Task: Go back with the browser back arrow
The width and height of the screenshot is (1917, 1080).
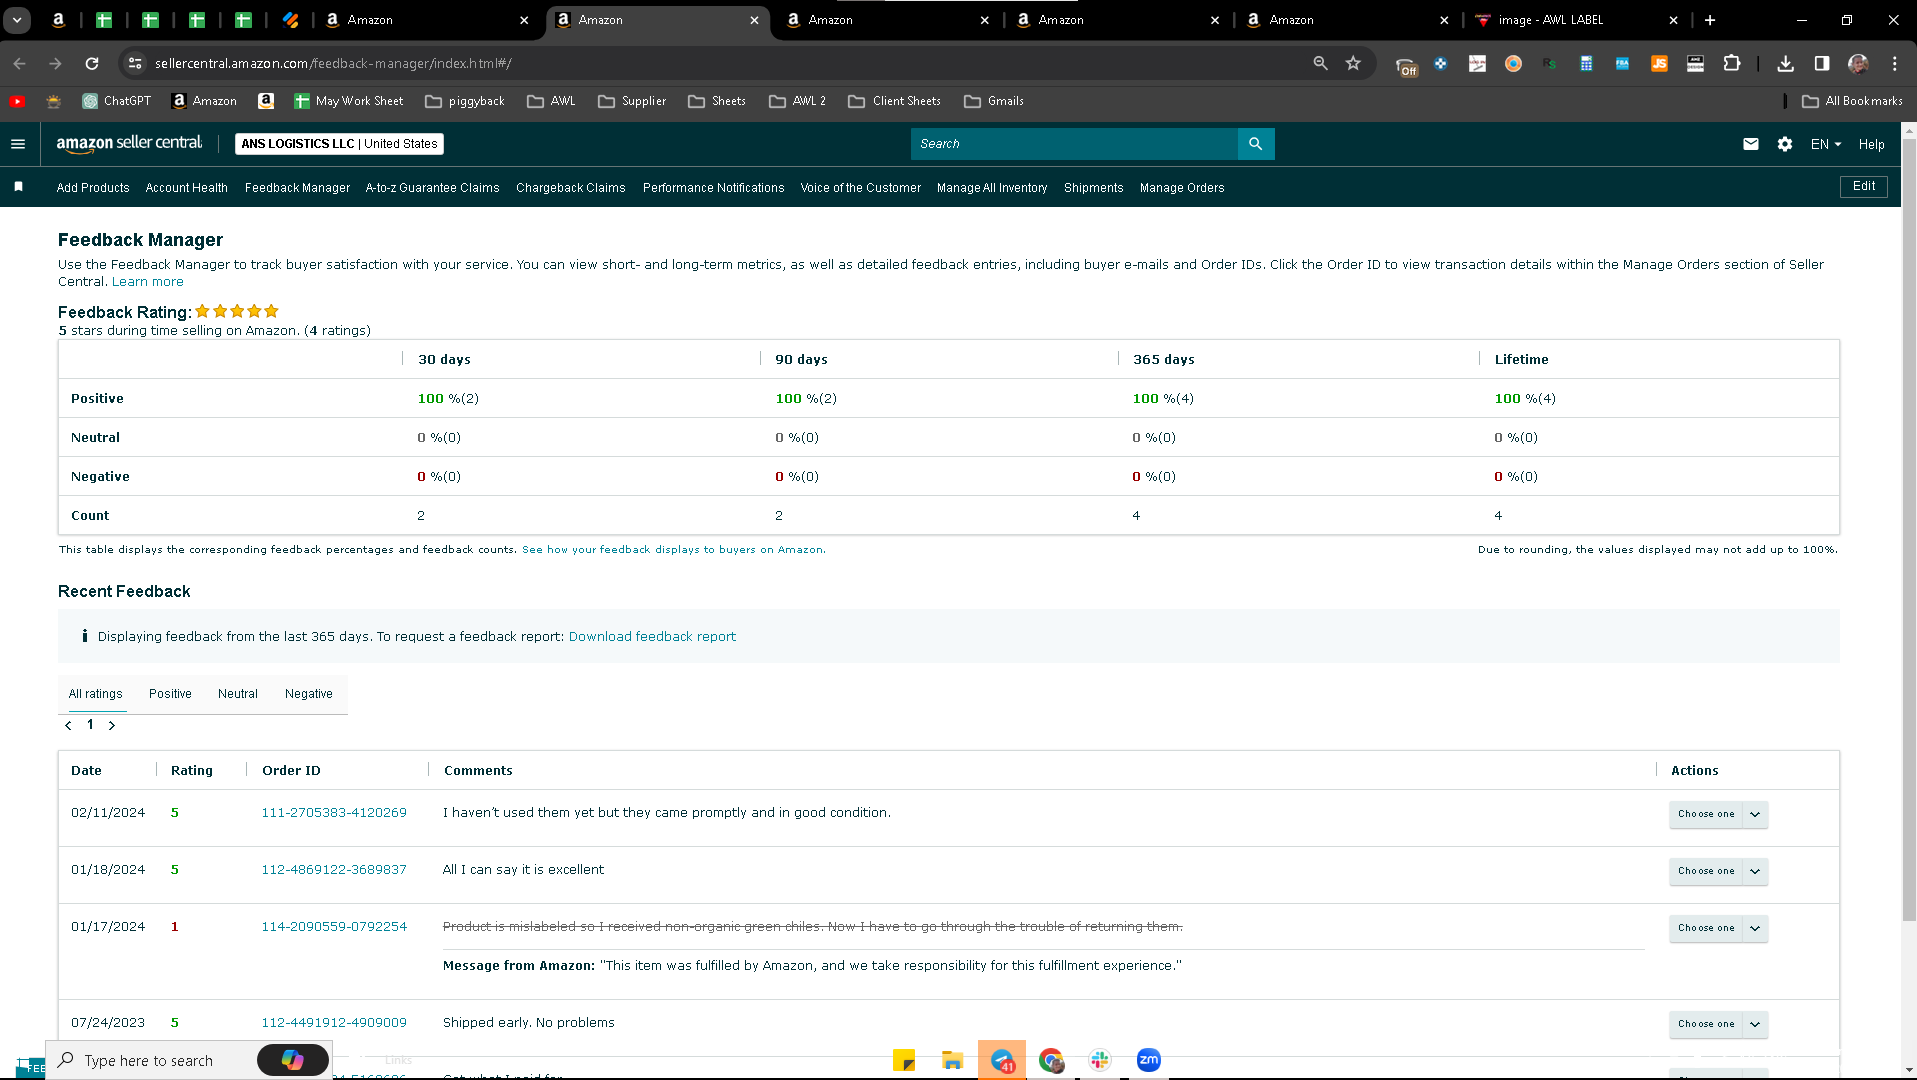Action: pos(20,63)
